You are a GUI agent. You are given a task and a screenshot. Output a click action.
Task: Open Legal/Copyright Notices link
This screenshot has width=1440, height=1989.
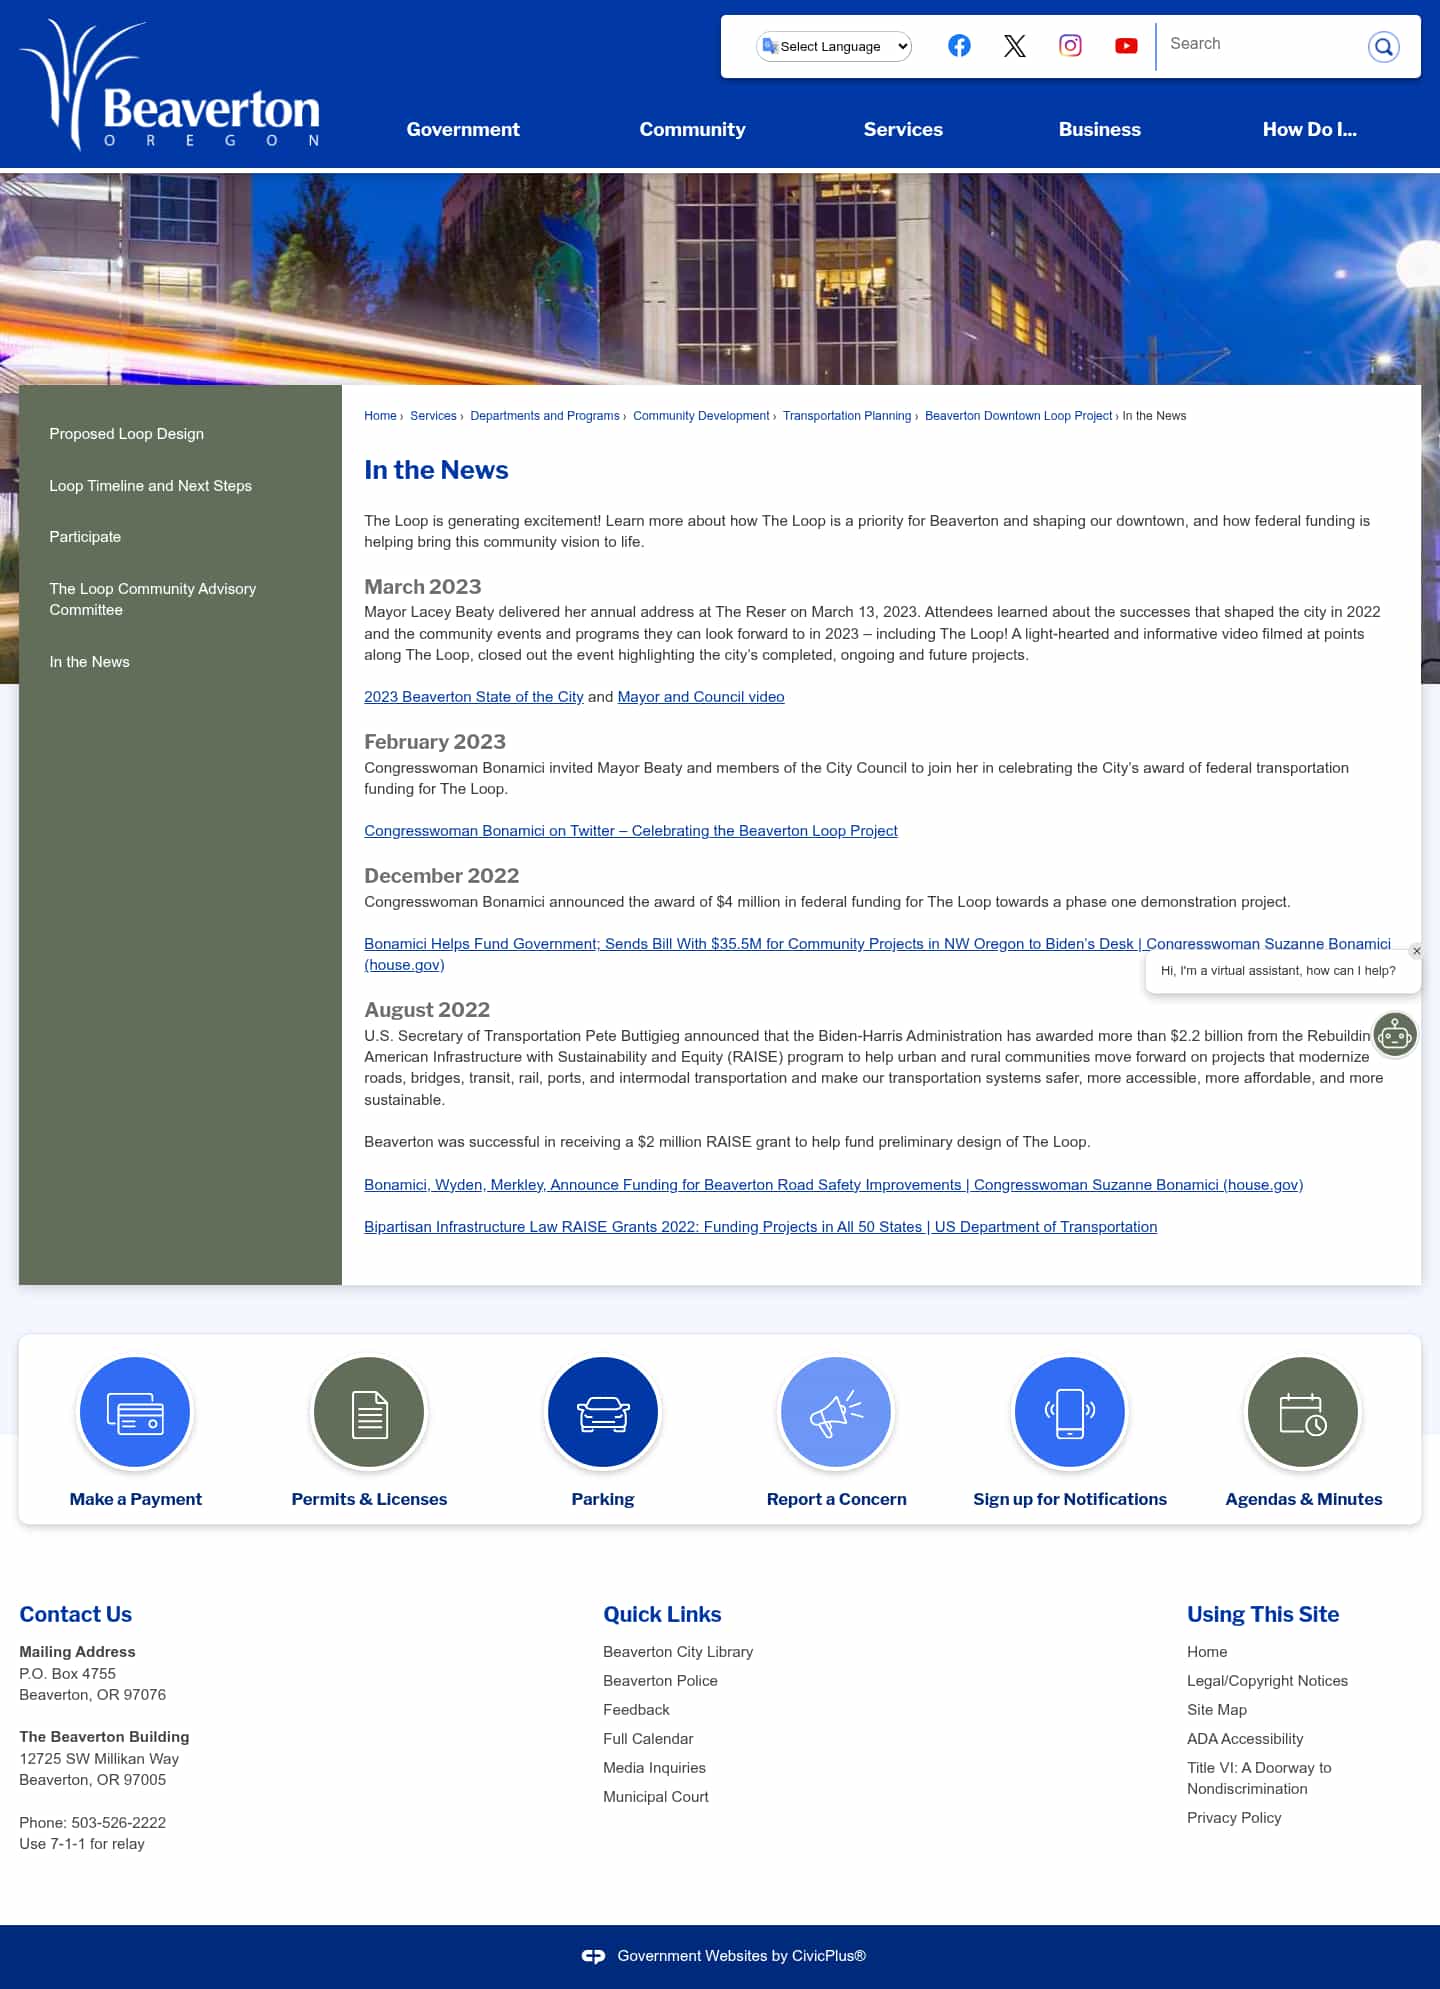coord(1267,1681)
